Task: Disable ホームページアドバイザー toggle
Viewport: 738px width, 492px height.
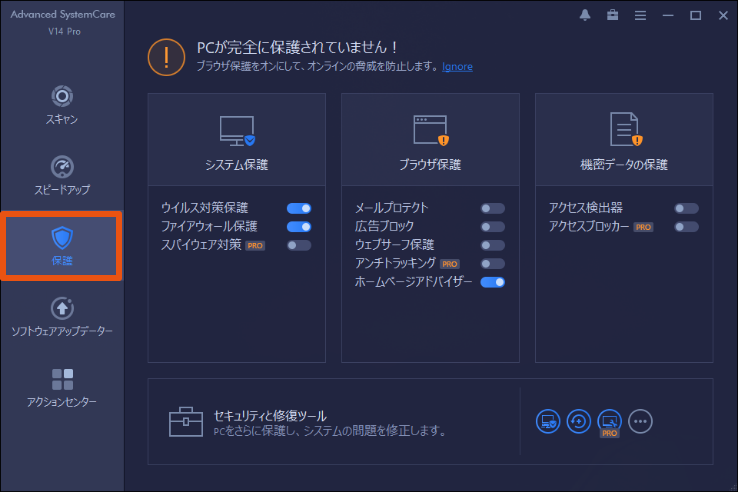Action: point(493,282)
